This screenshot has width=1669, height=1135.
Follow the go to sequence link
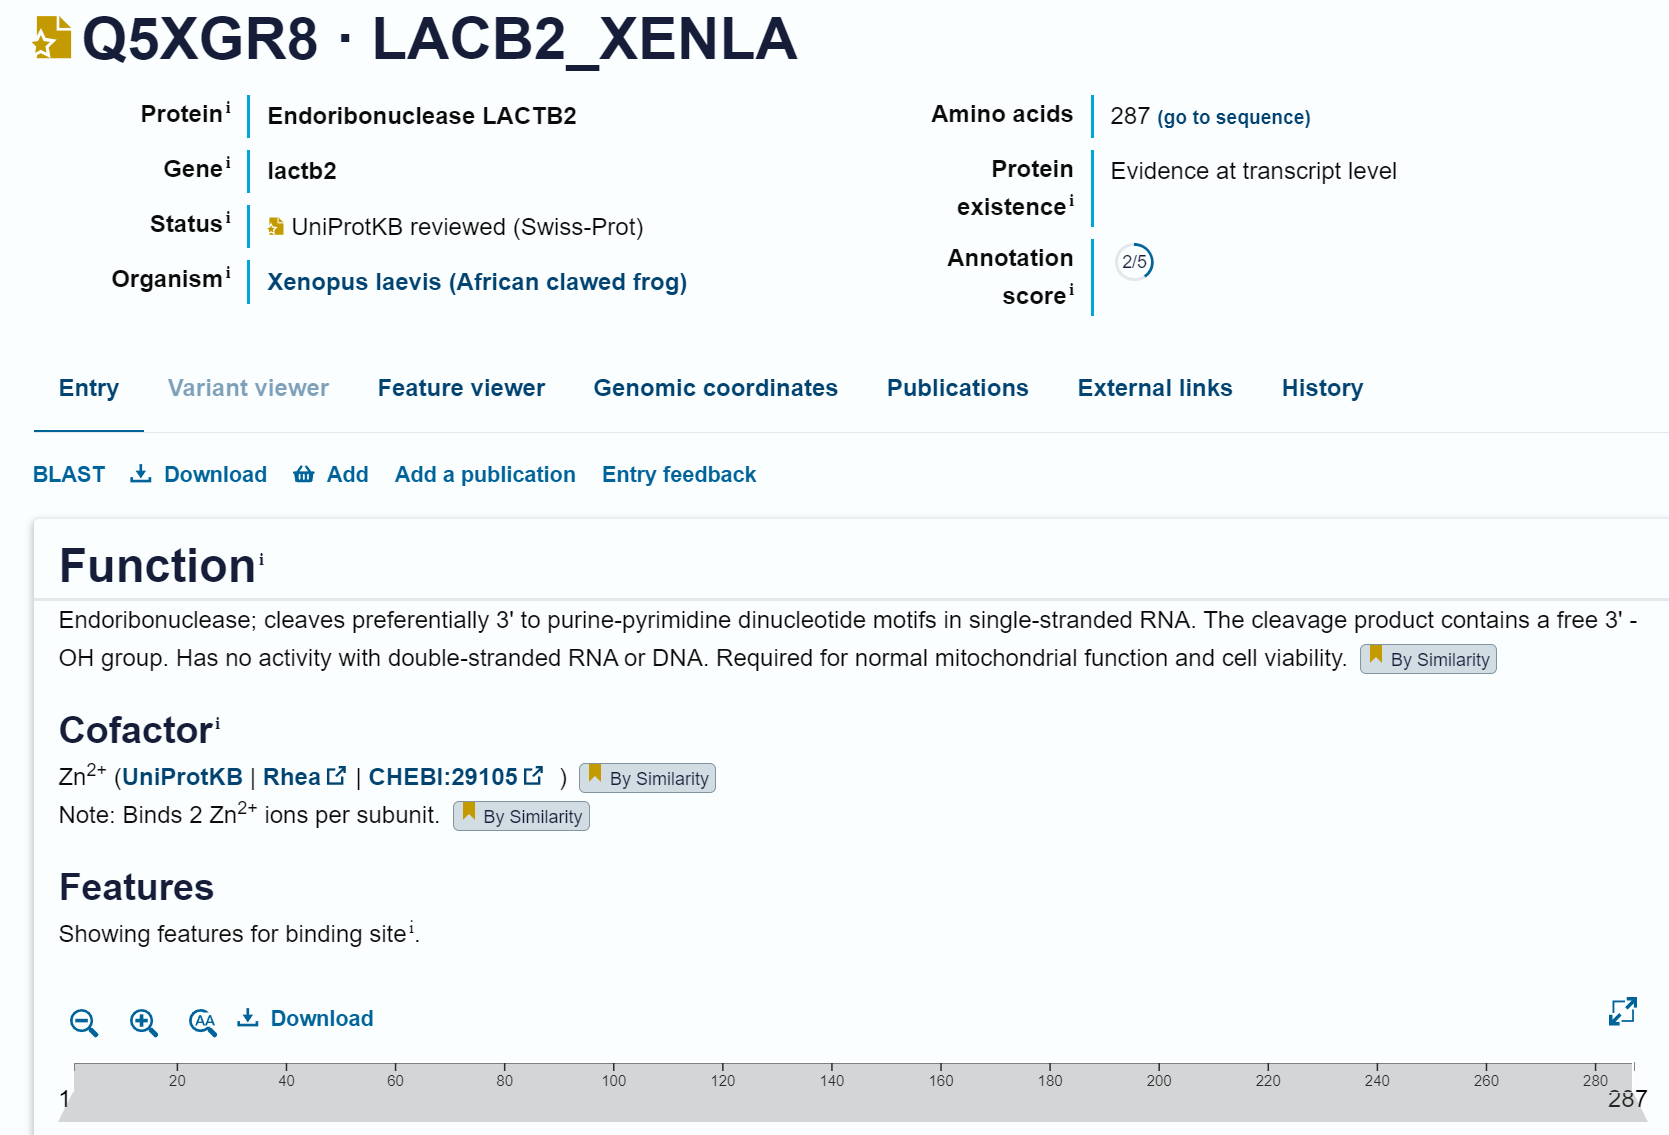coord(1233,117)
